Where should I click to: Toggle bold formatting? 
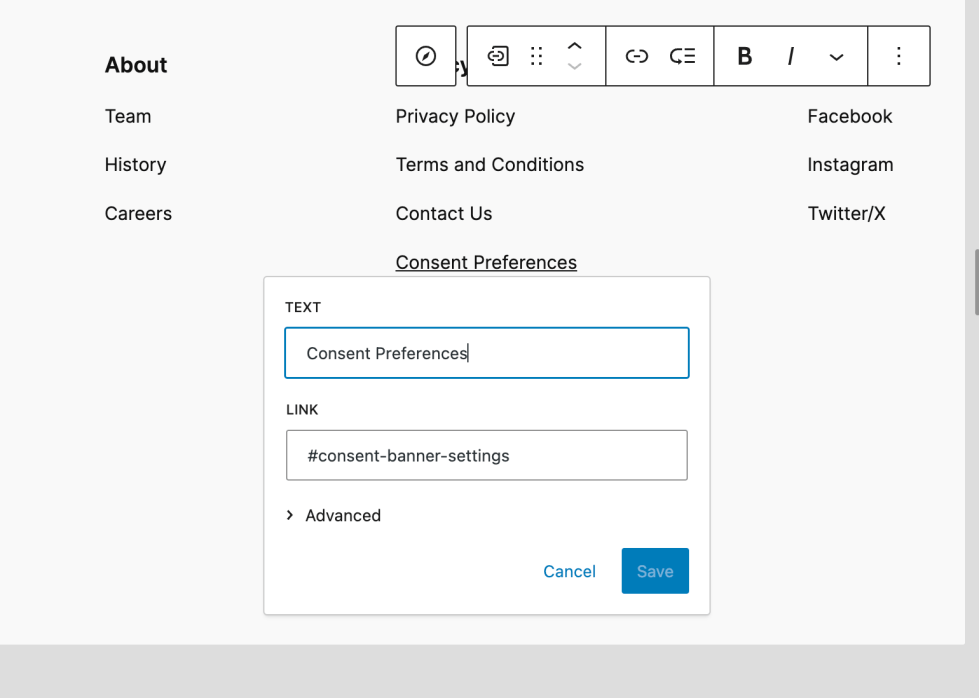[745, 56]
